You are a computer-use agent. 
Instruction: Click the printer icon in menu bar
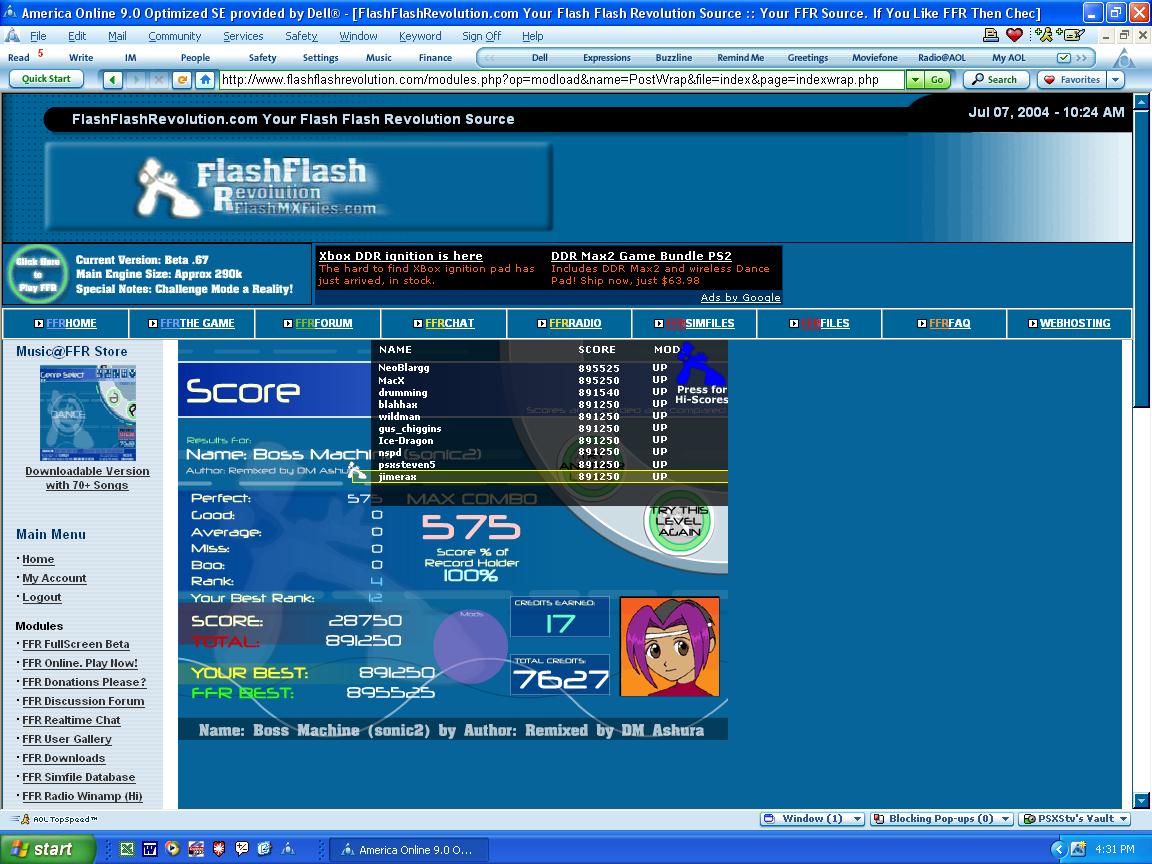click(991, 35)
